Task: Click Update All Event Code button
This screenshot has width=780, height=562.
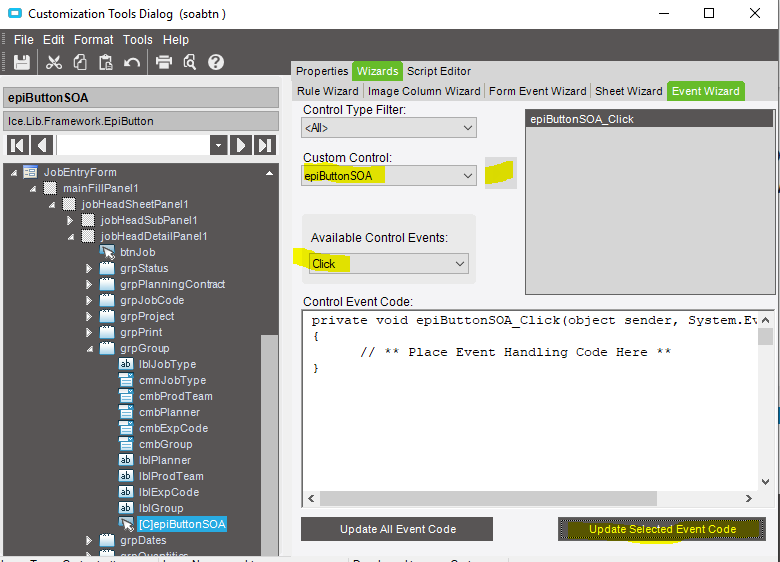Action: pyautogui.click(x=397, y=529)
